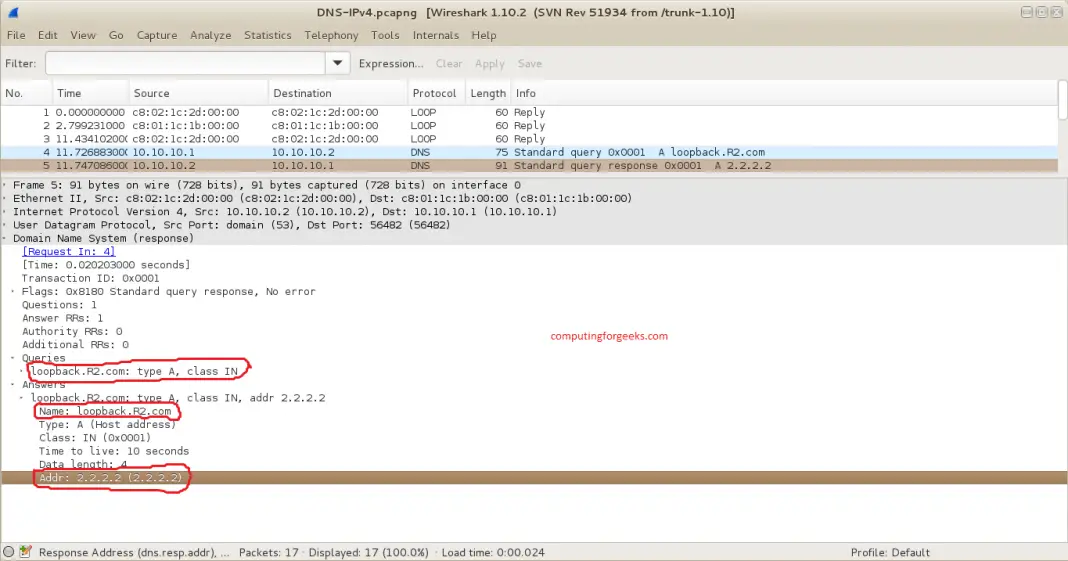Open the Tools menu

385,35
